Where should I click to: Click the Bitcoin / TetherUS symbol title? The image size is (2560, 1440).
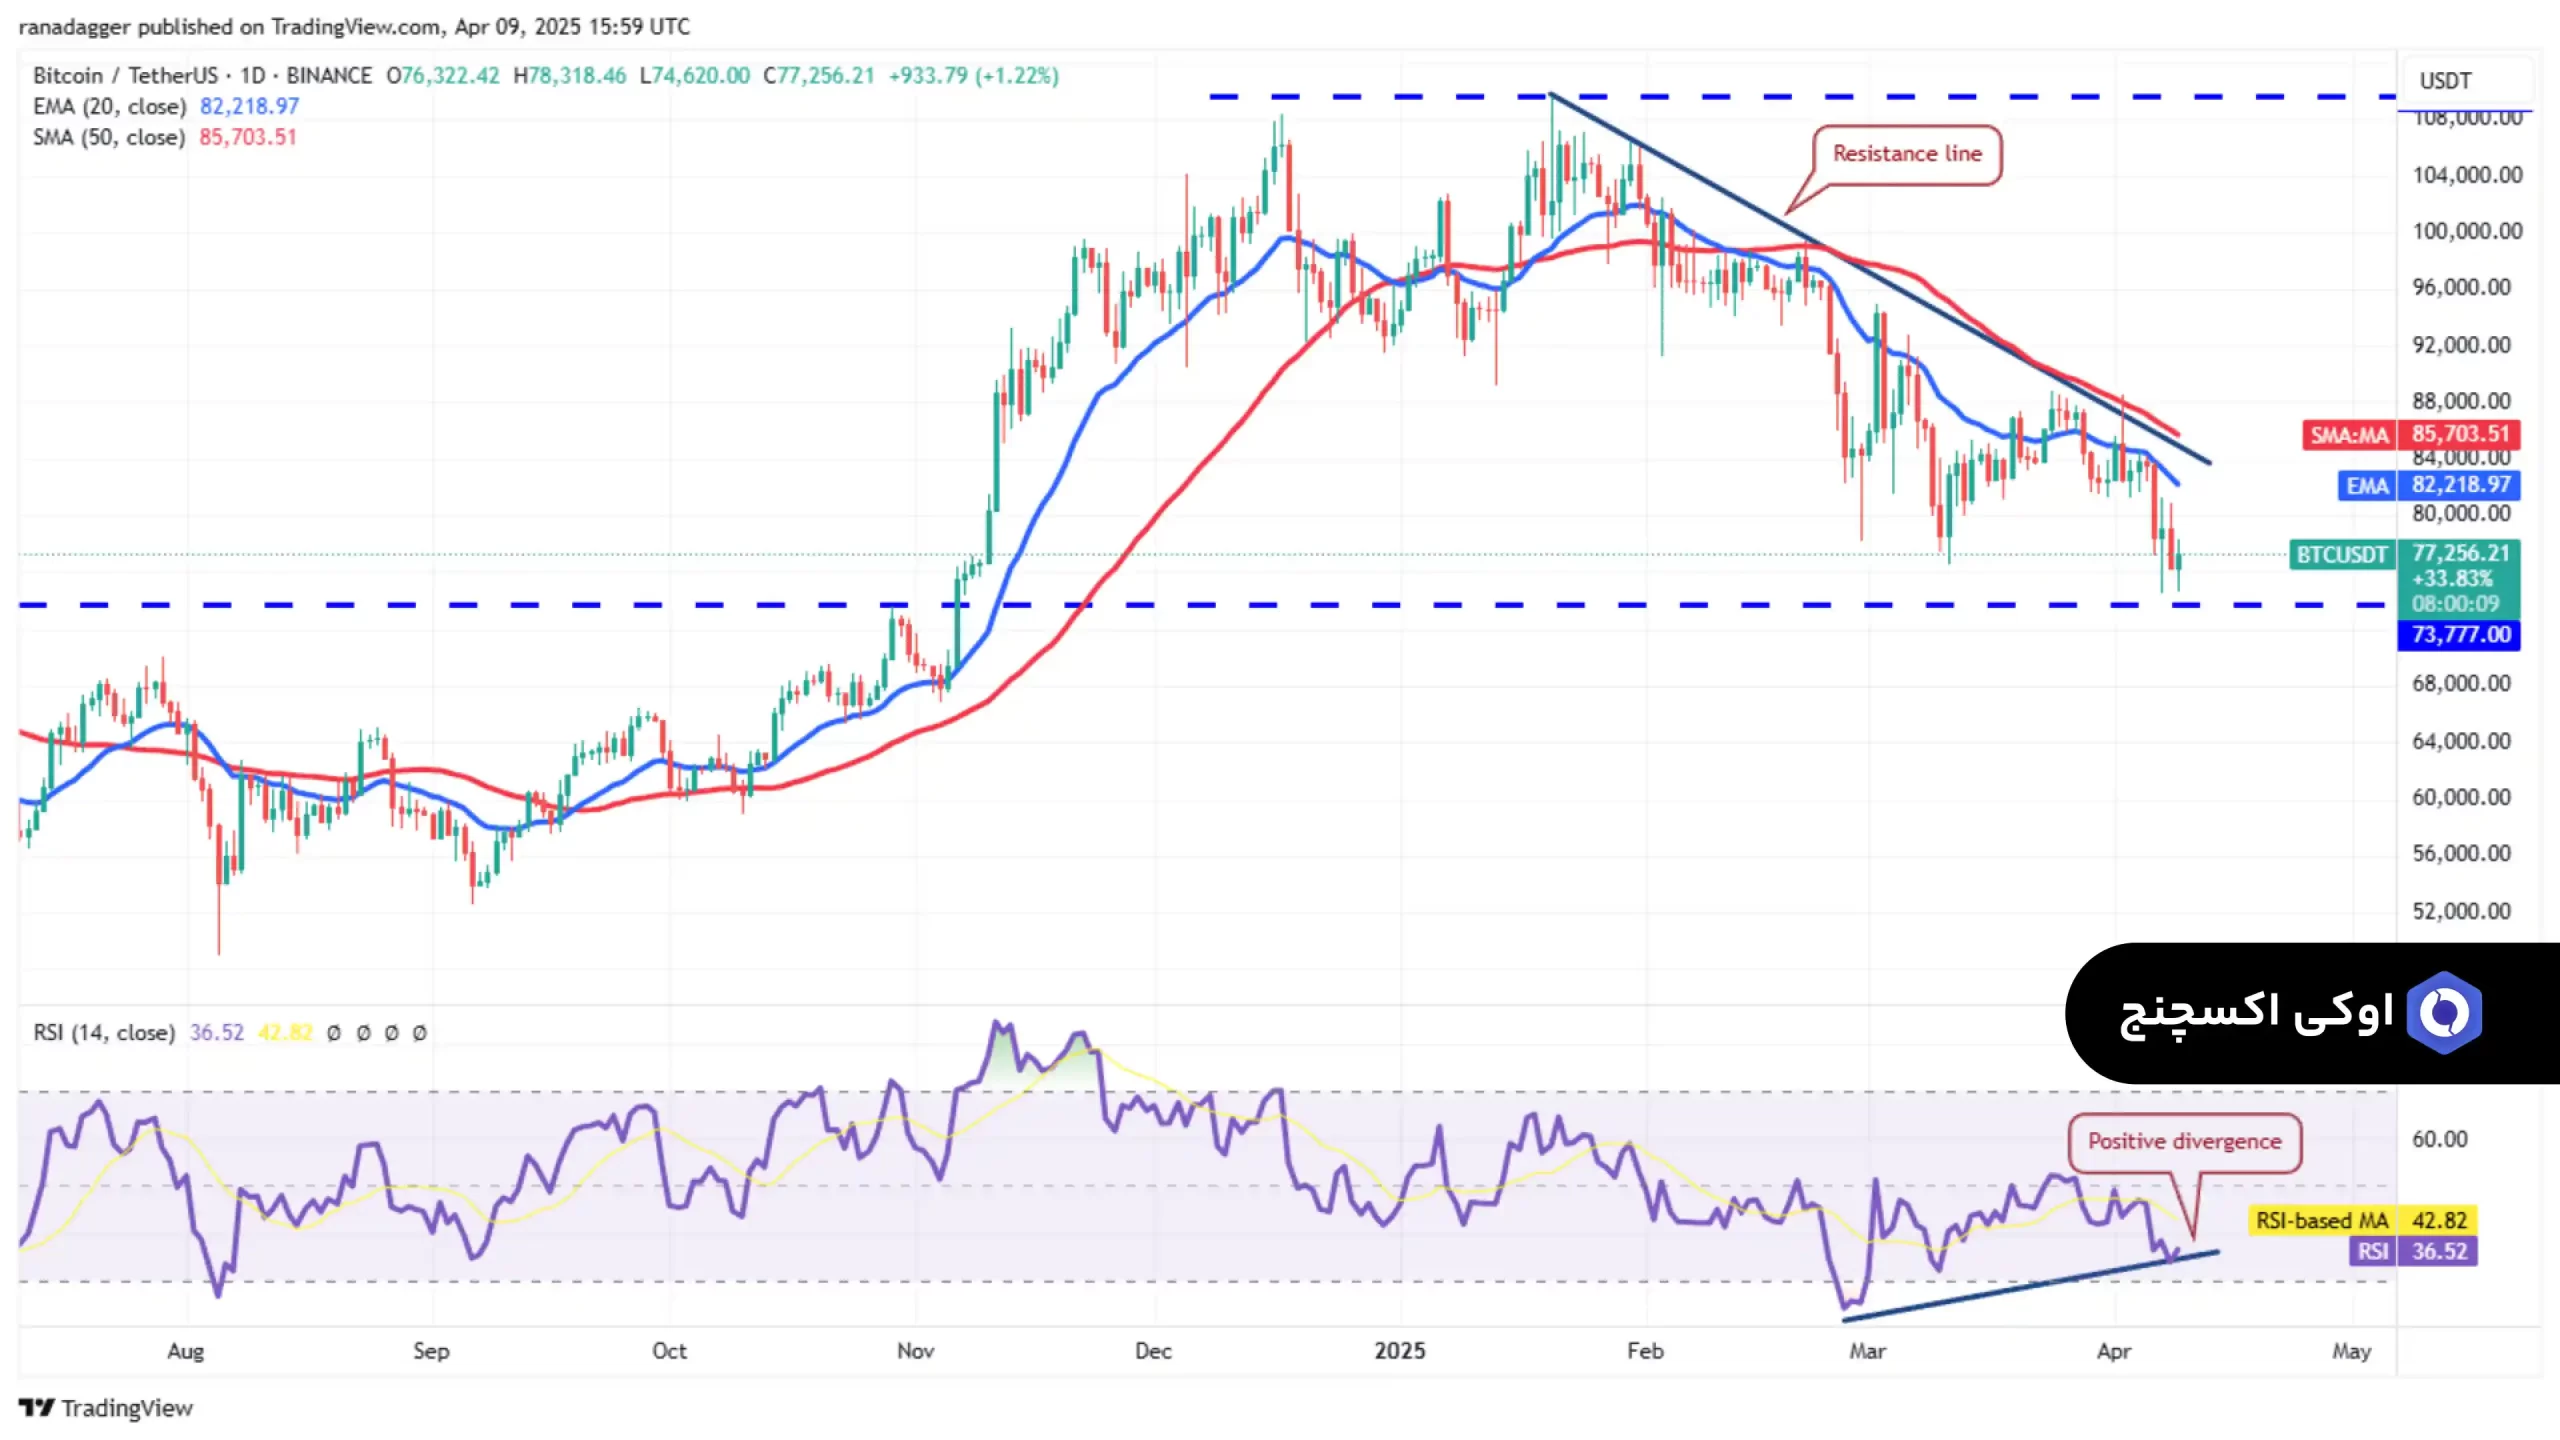(125, 76)
